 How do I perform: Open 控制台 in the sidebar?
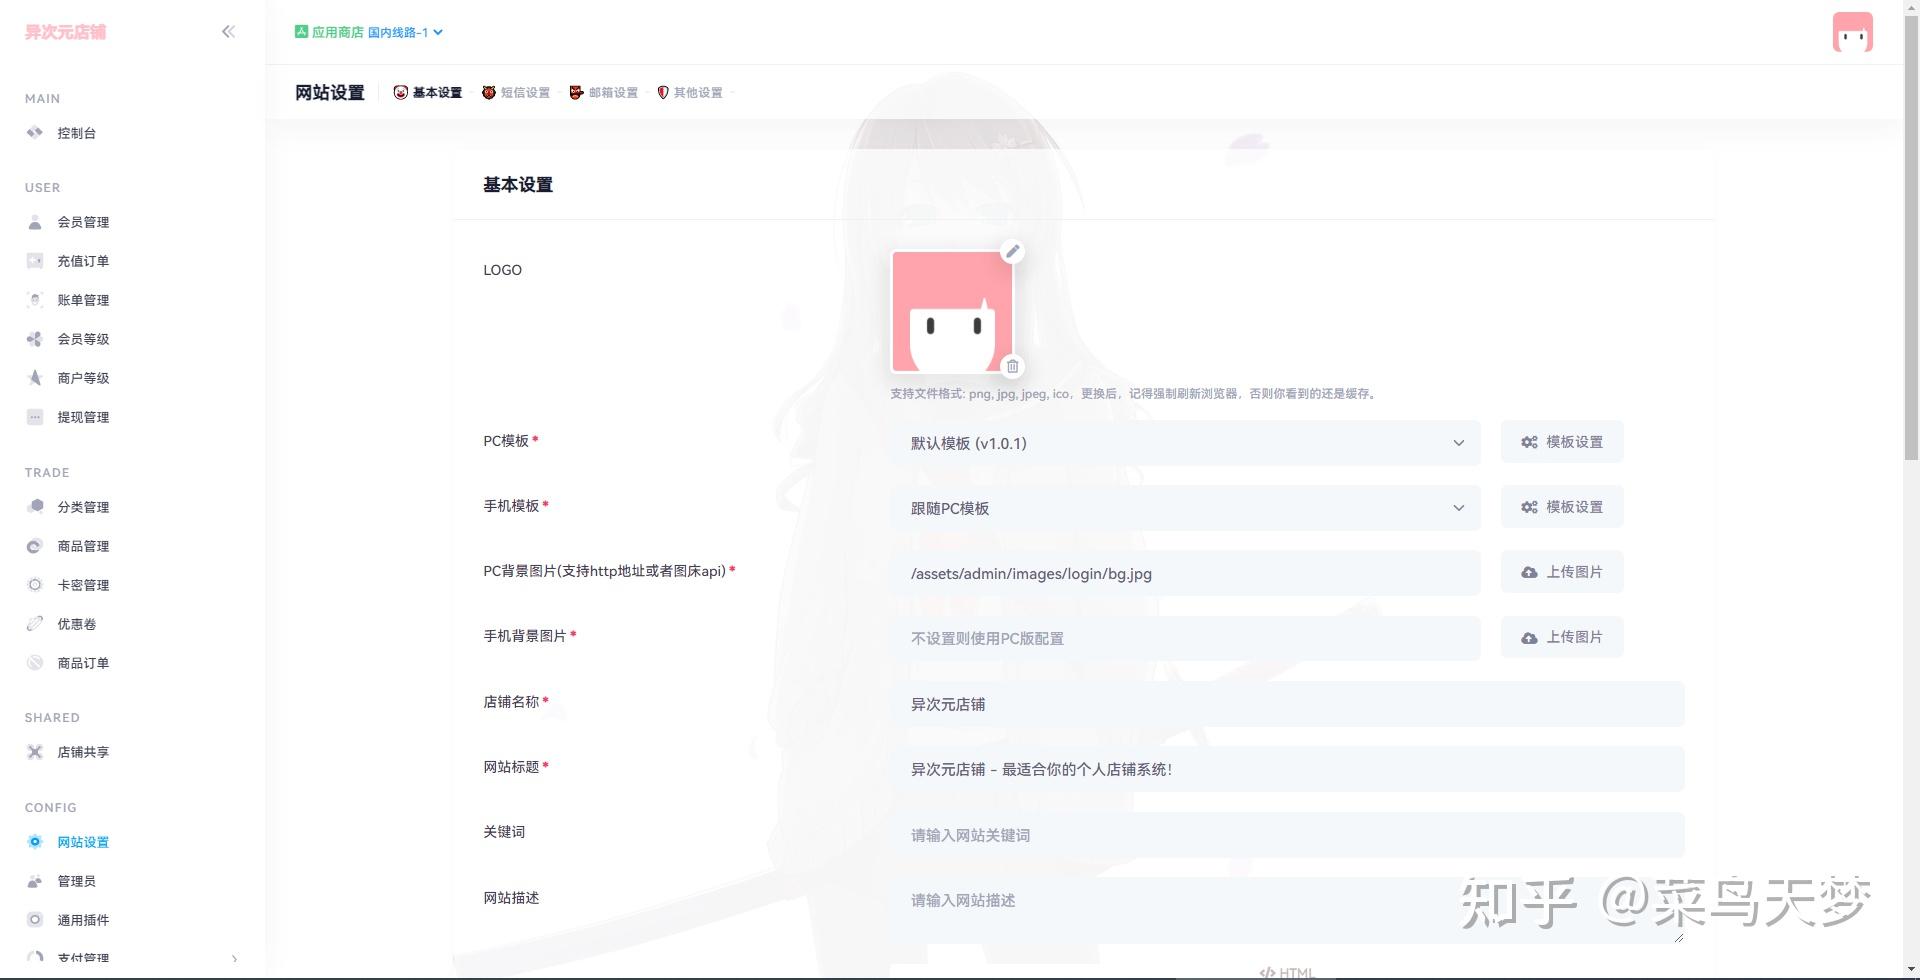[x=76, y=133]
